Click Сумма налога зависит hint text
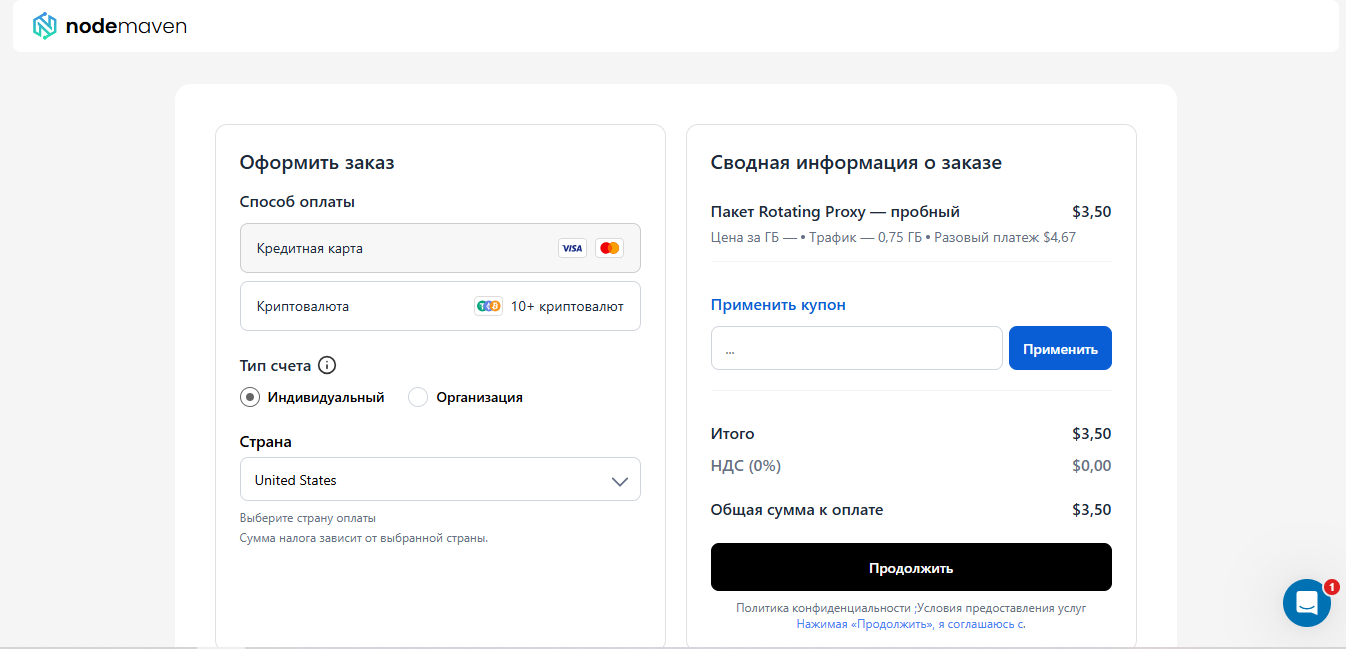The height and width of the screenshot is (649, 1346). tap(364, 538)
